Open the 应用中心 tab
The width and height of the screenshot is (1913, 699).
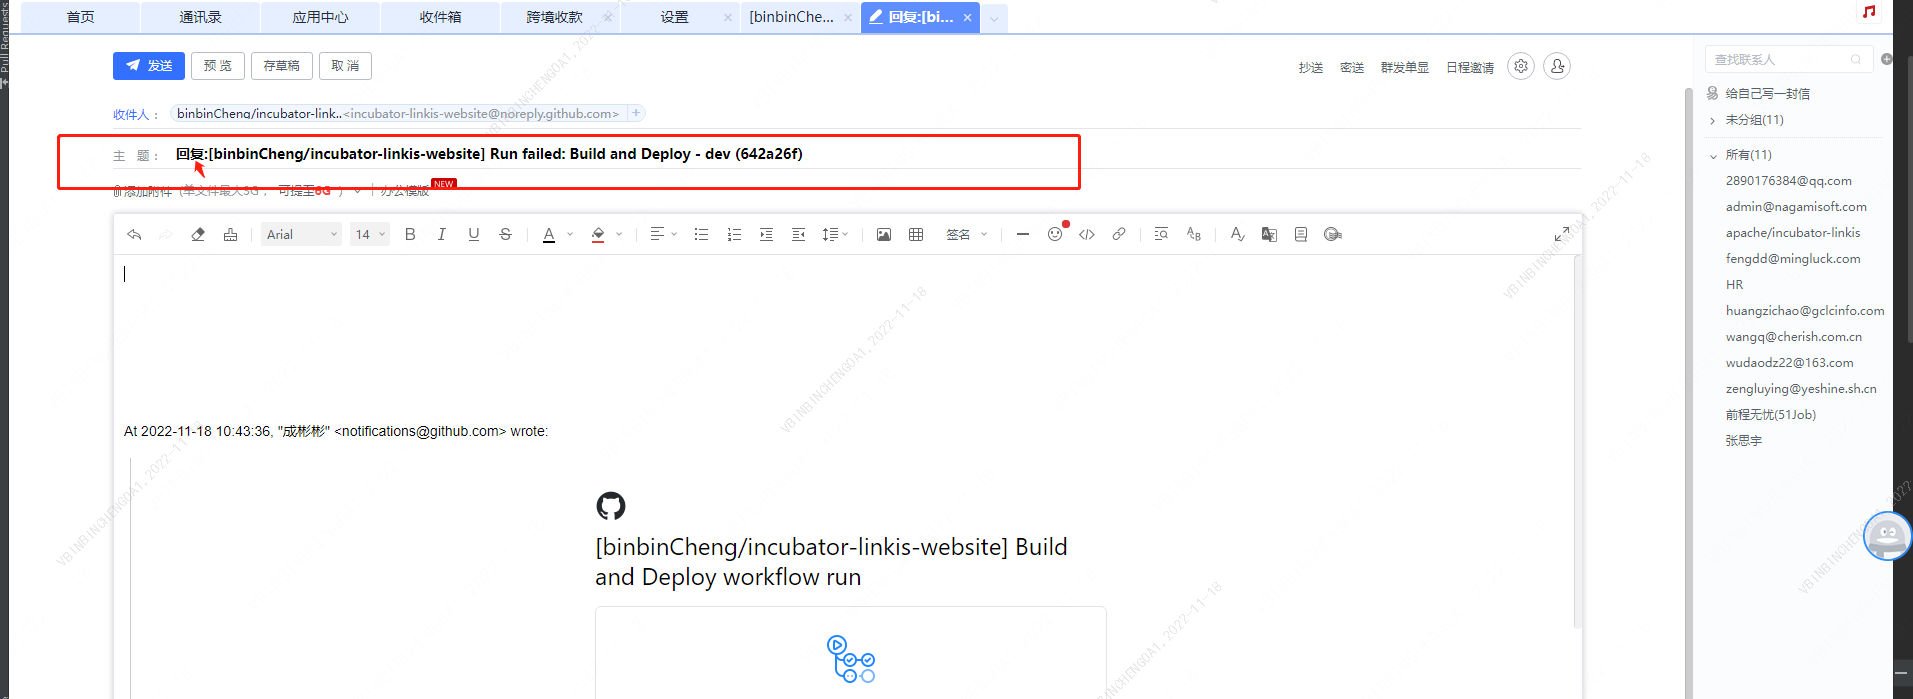320,17
